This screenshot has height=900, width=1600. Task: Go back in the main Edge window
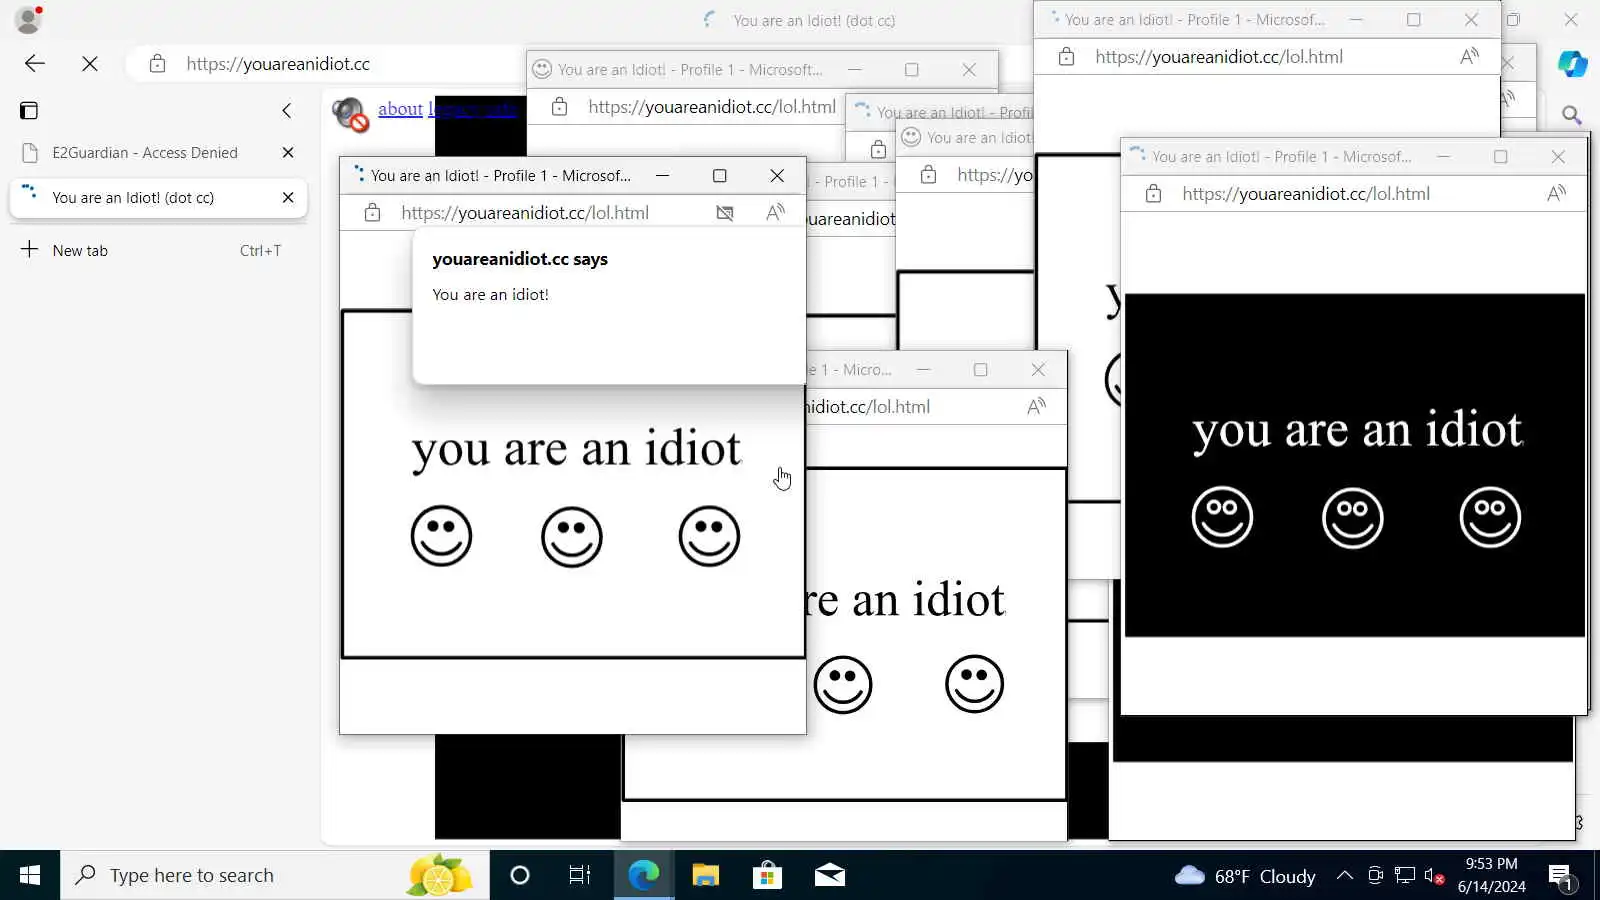tap(35, 64)
